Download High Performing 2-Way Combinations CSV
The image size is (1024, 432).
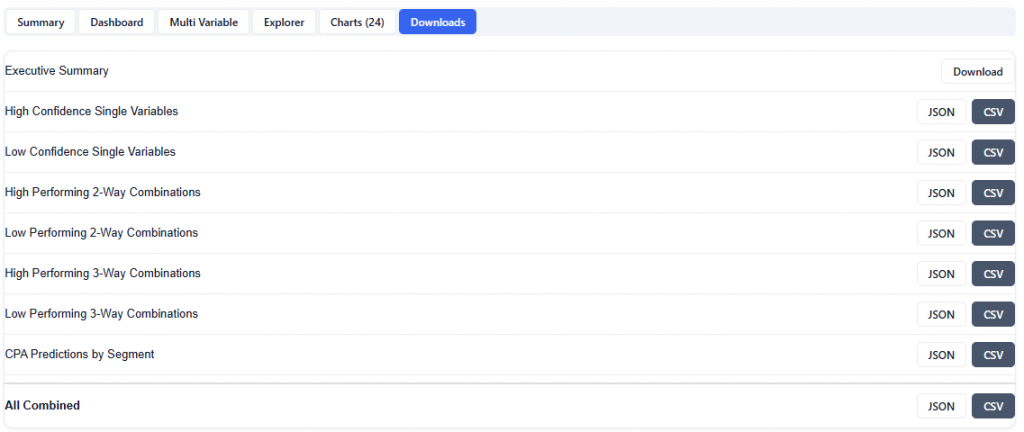[993, 193]
